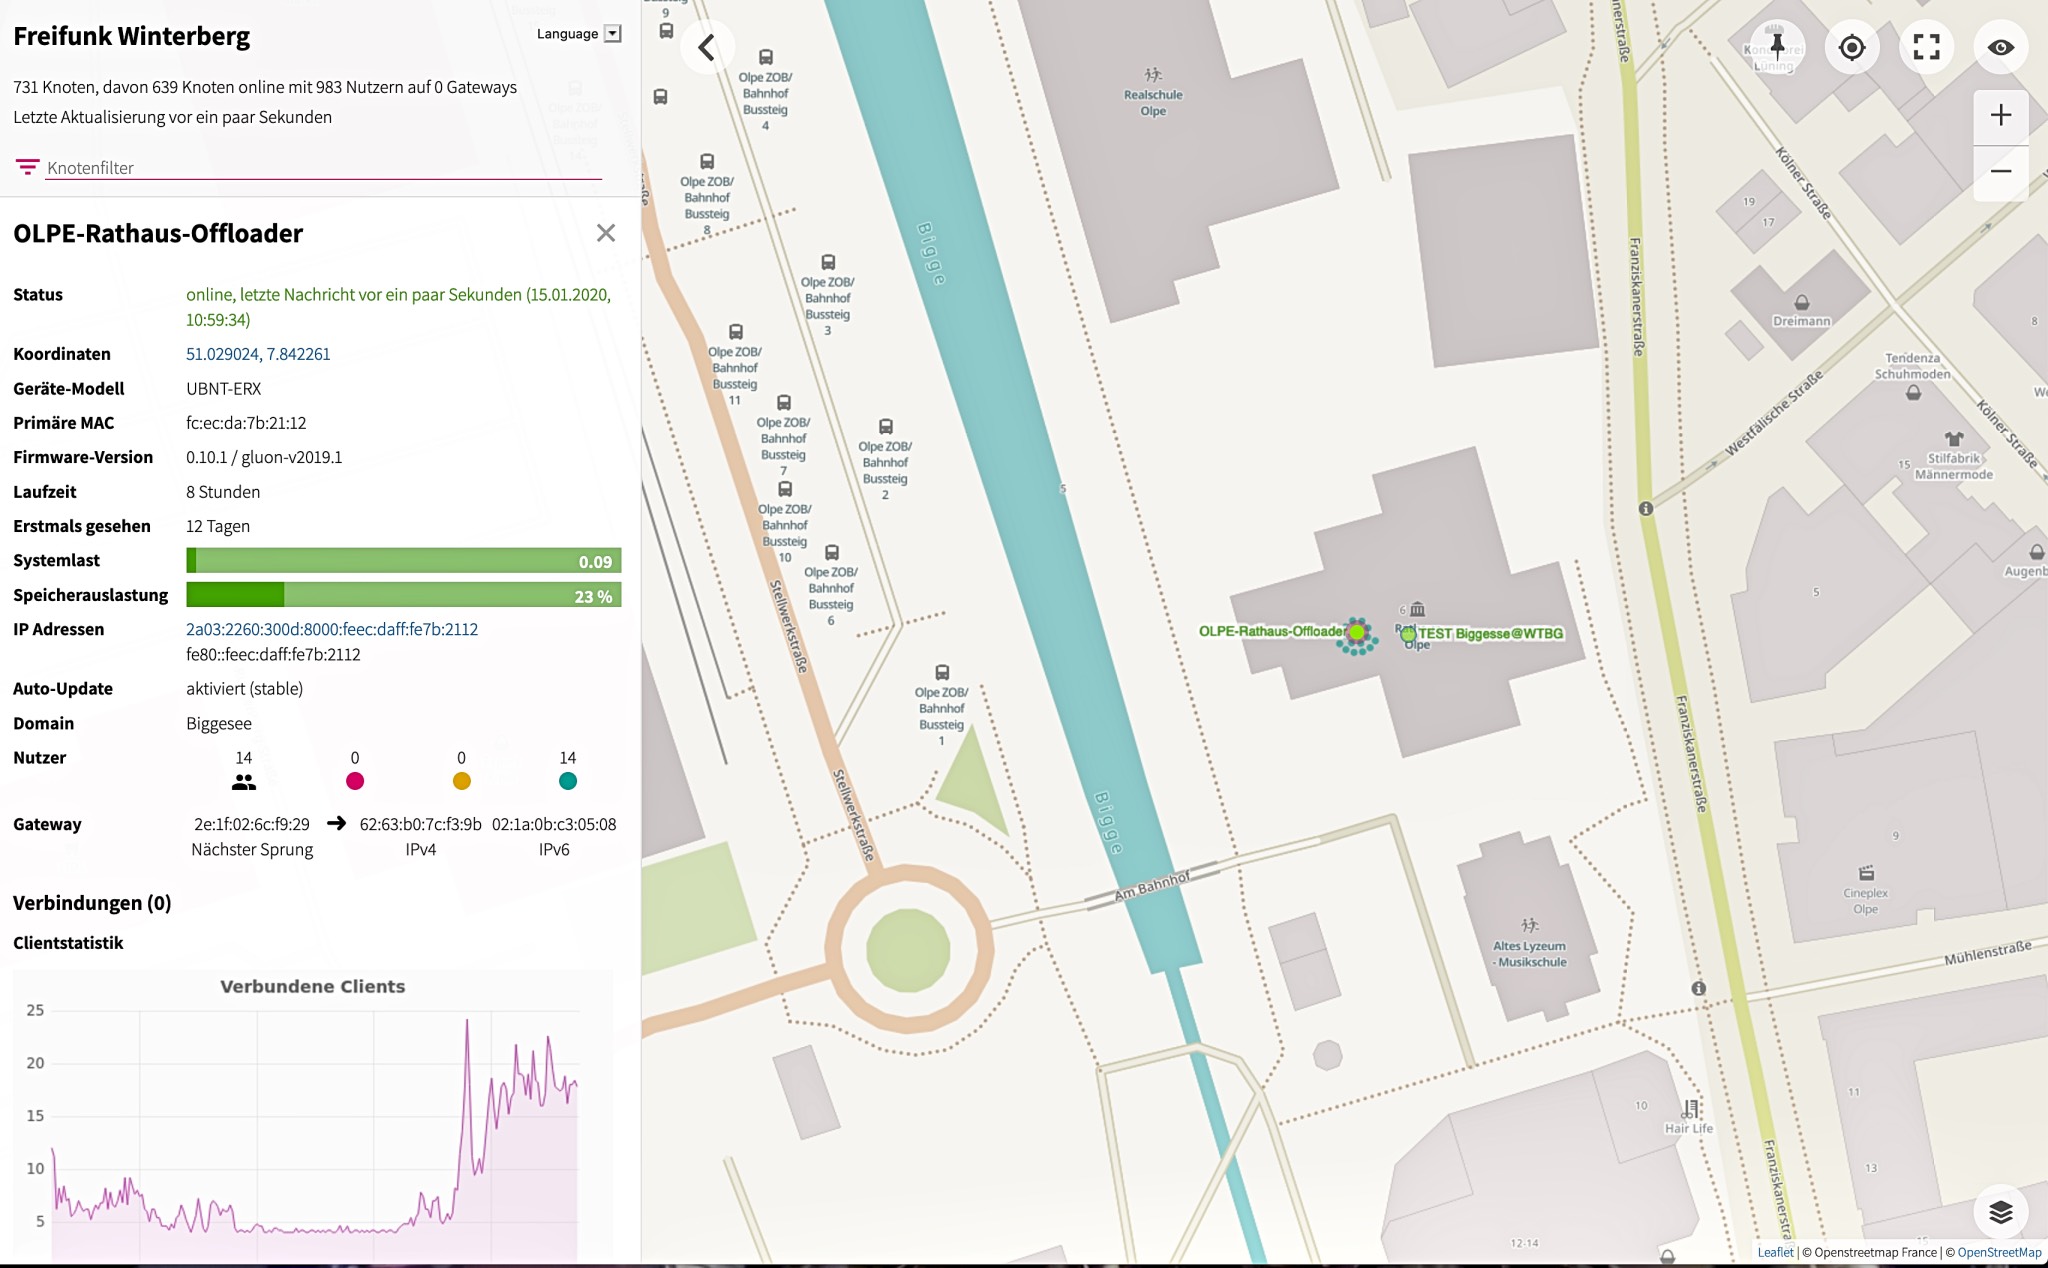Open the Leaflet attribution link
Image resolution: width=2048 pixels, height=1268 pixels.
[x=1775, y=1252]
